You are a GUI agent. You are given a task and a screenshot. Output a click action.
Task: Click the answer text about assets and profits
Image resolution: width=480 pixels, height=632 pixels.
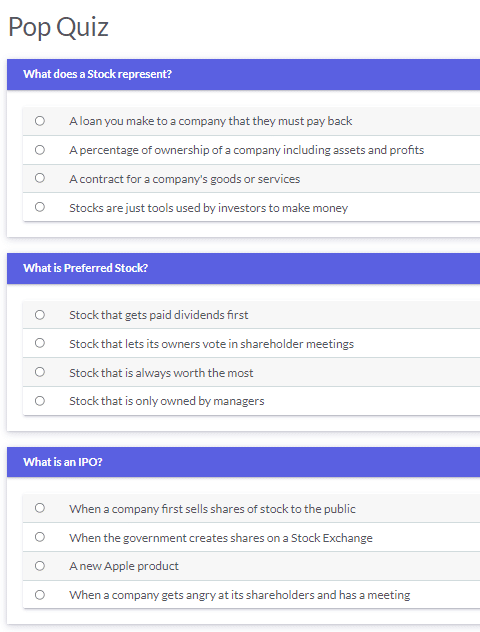(247, 150)
